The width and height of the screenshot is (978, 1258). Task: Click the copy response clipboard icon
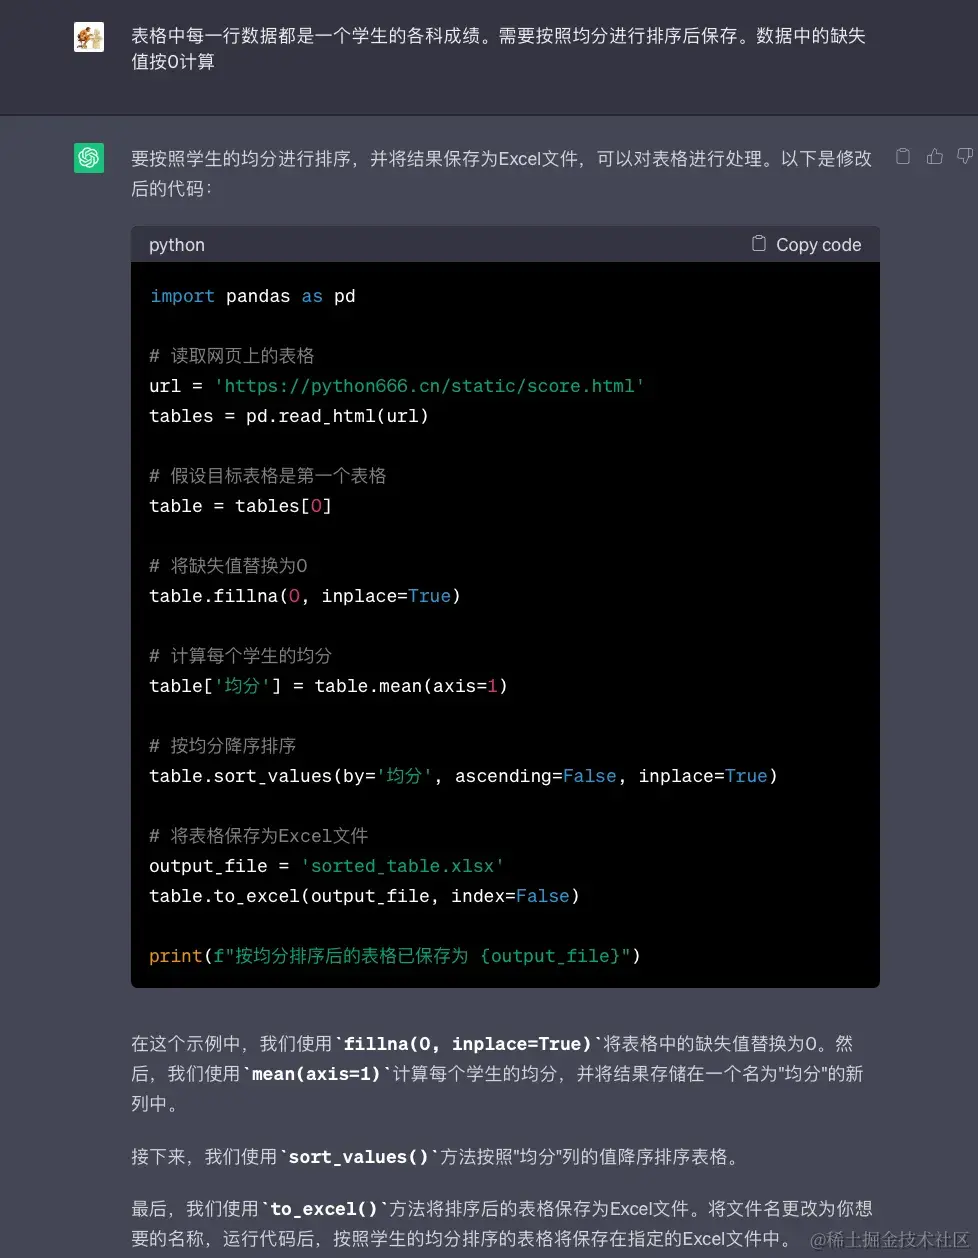903,158
